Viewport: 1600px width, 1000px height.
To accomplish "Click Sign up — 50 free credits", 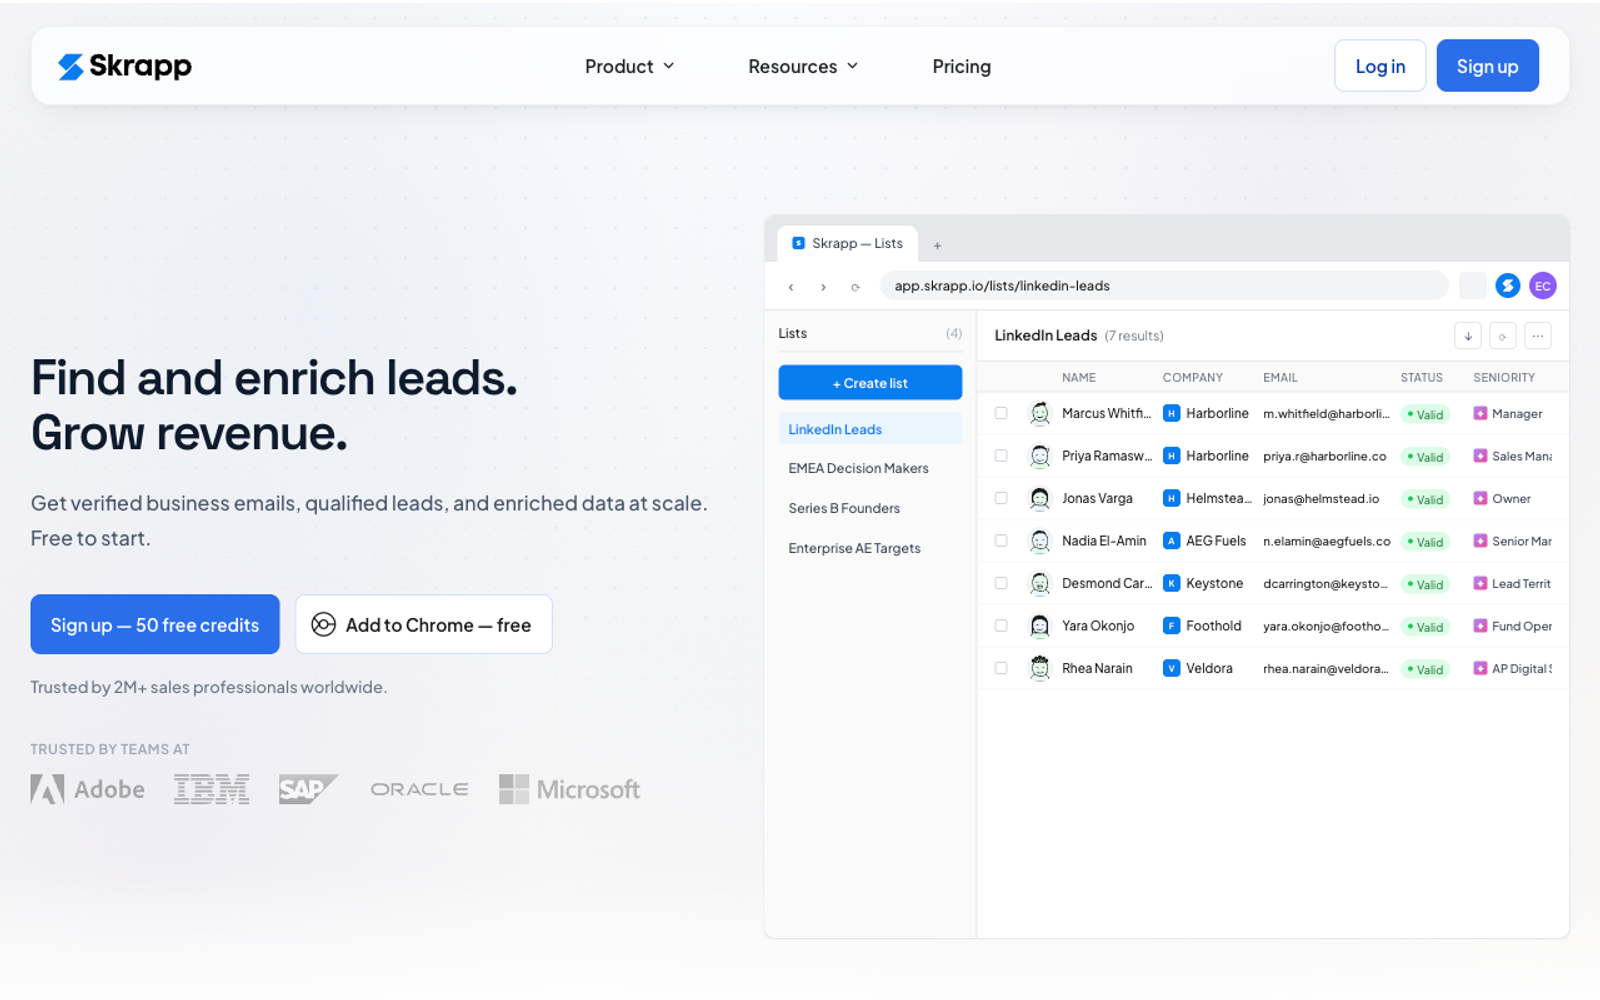I will click(155, 625).
